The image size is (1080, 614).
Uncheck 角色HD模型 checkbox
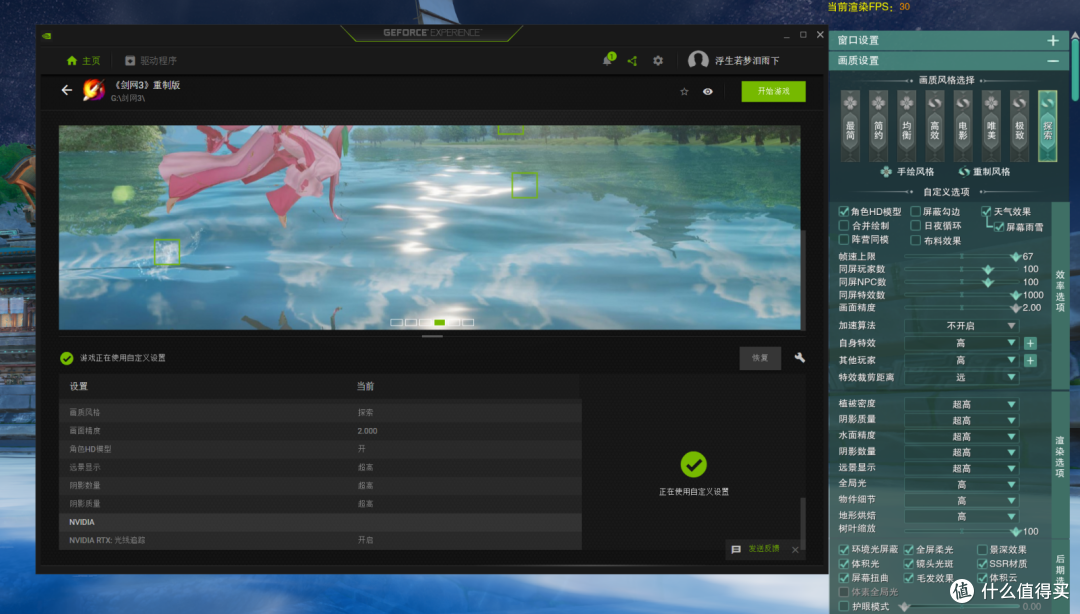pyautogui.click(x=843, y=211)
